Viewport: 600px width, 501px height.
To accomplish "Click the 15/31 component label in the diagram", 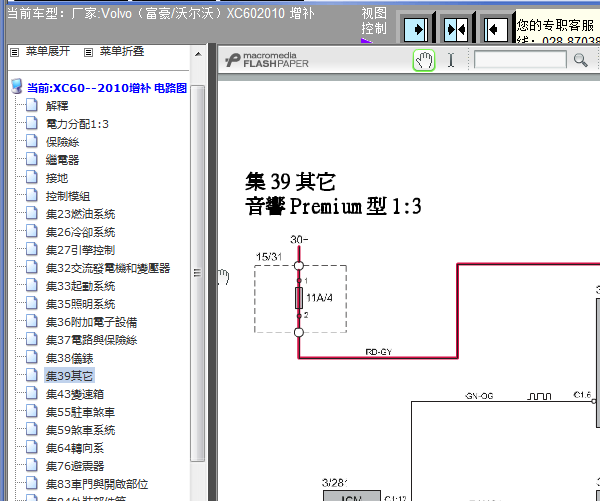I will click(x=269, y=256).
